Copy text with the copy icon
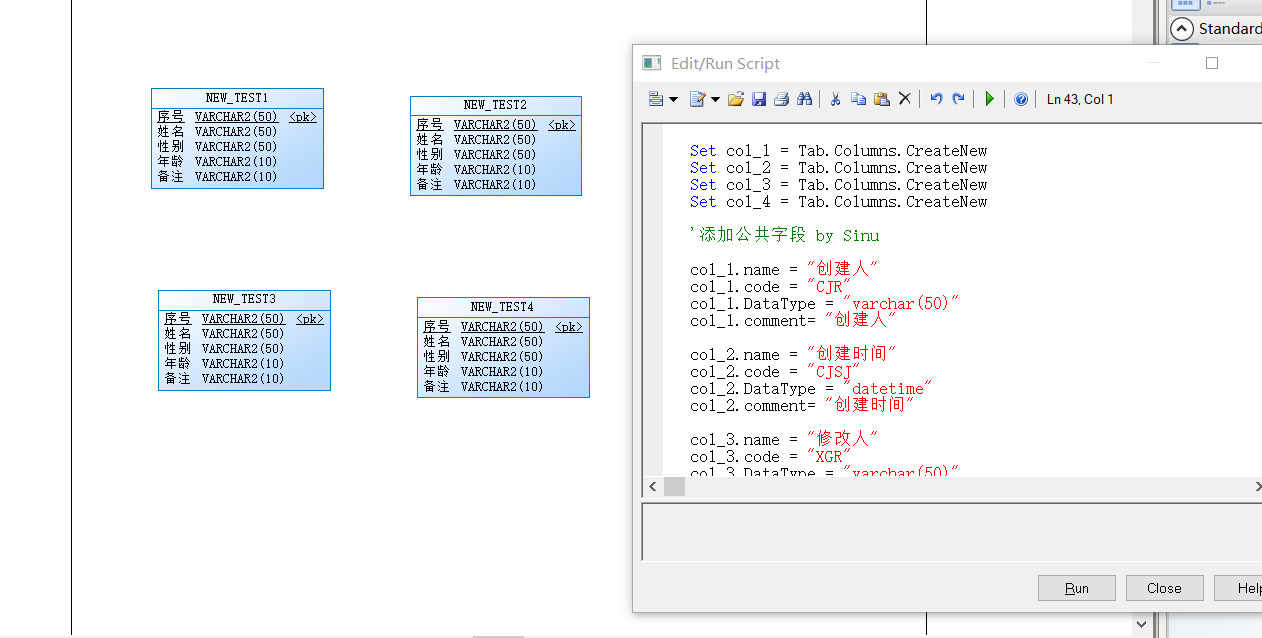 859,98
